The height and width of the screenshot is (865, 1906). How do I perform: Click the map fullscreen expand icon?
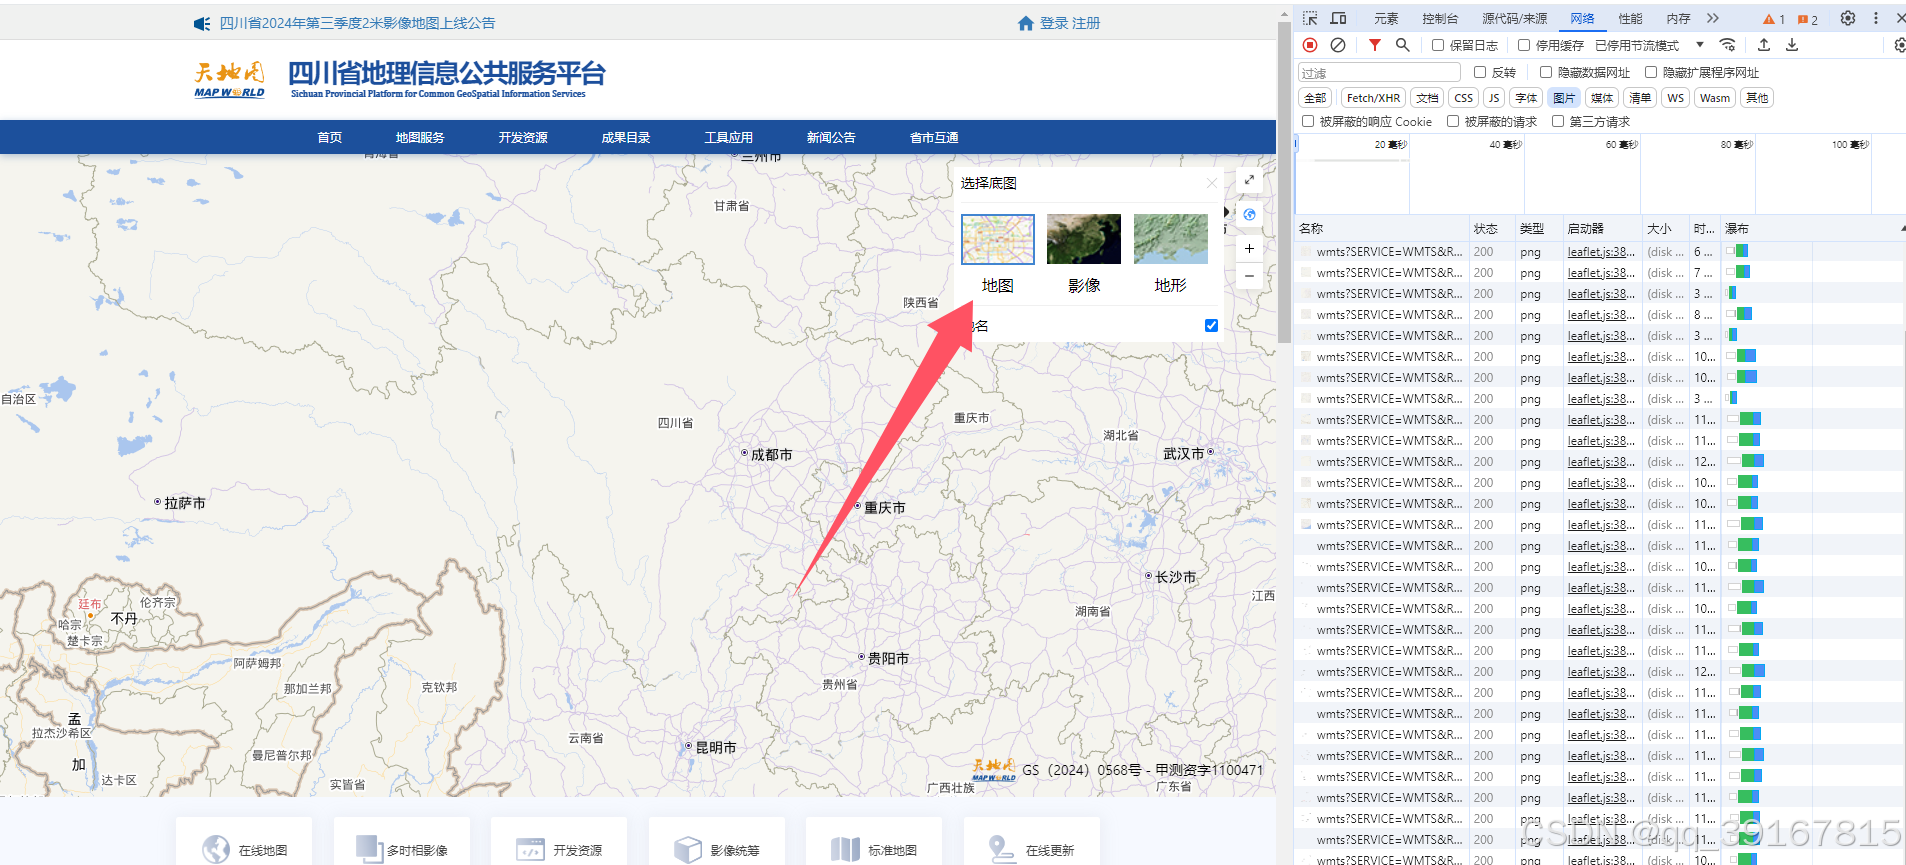[1249, 180]
